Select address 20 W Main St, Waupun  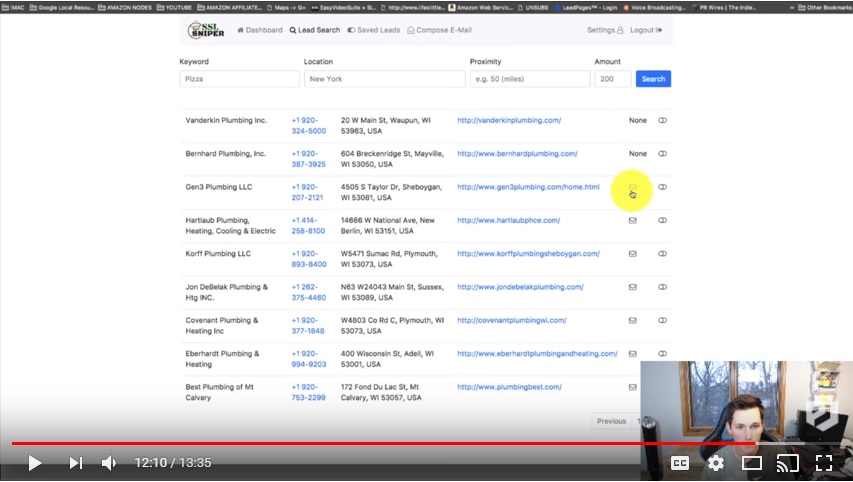tap(386, 126)
